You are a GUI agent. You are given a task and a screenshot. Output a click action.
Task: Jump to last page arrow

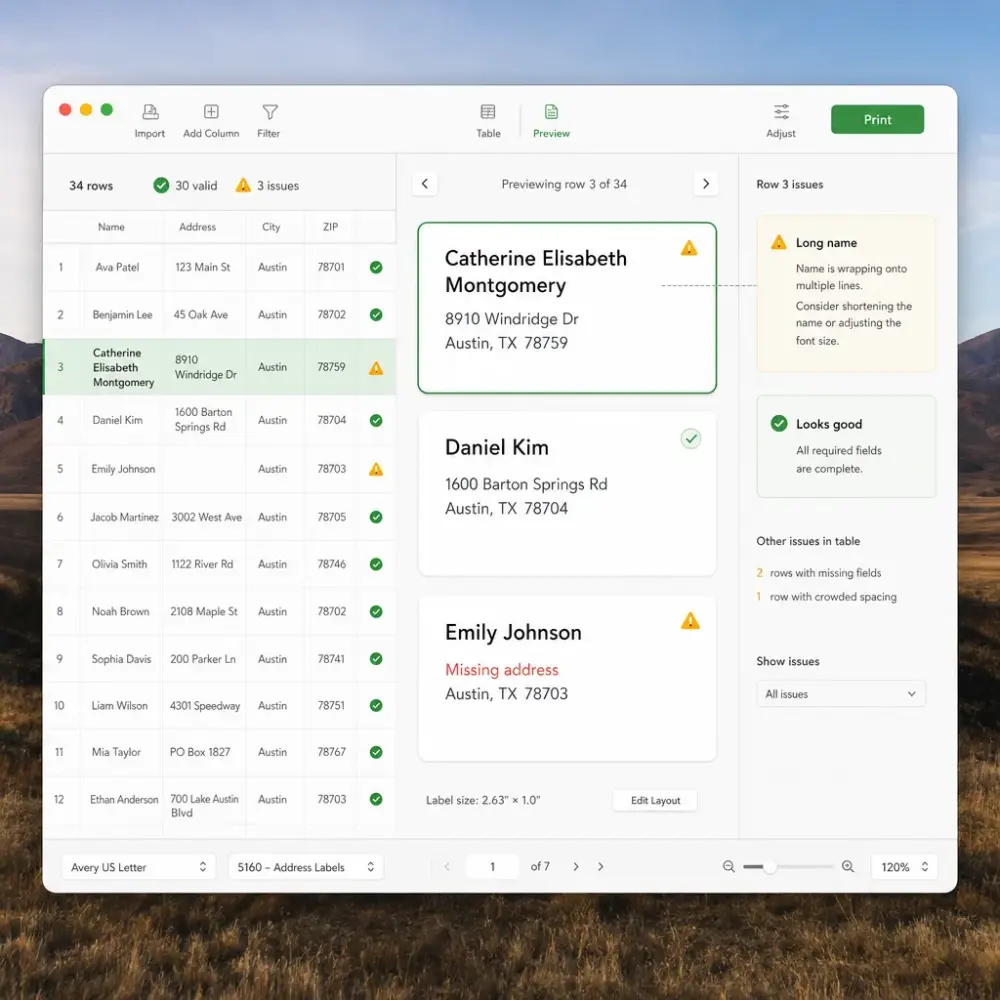coord(601,867)
